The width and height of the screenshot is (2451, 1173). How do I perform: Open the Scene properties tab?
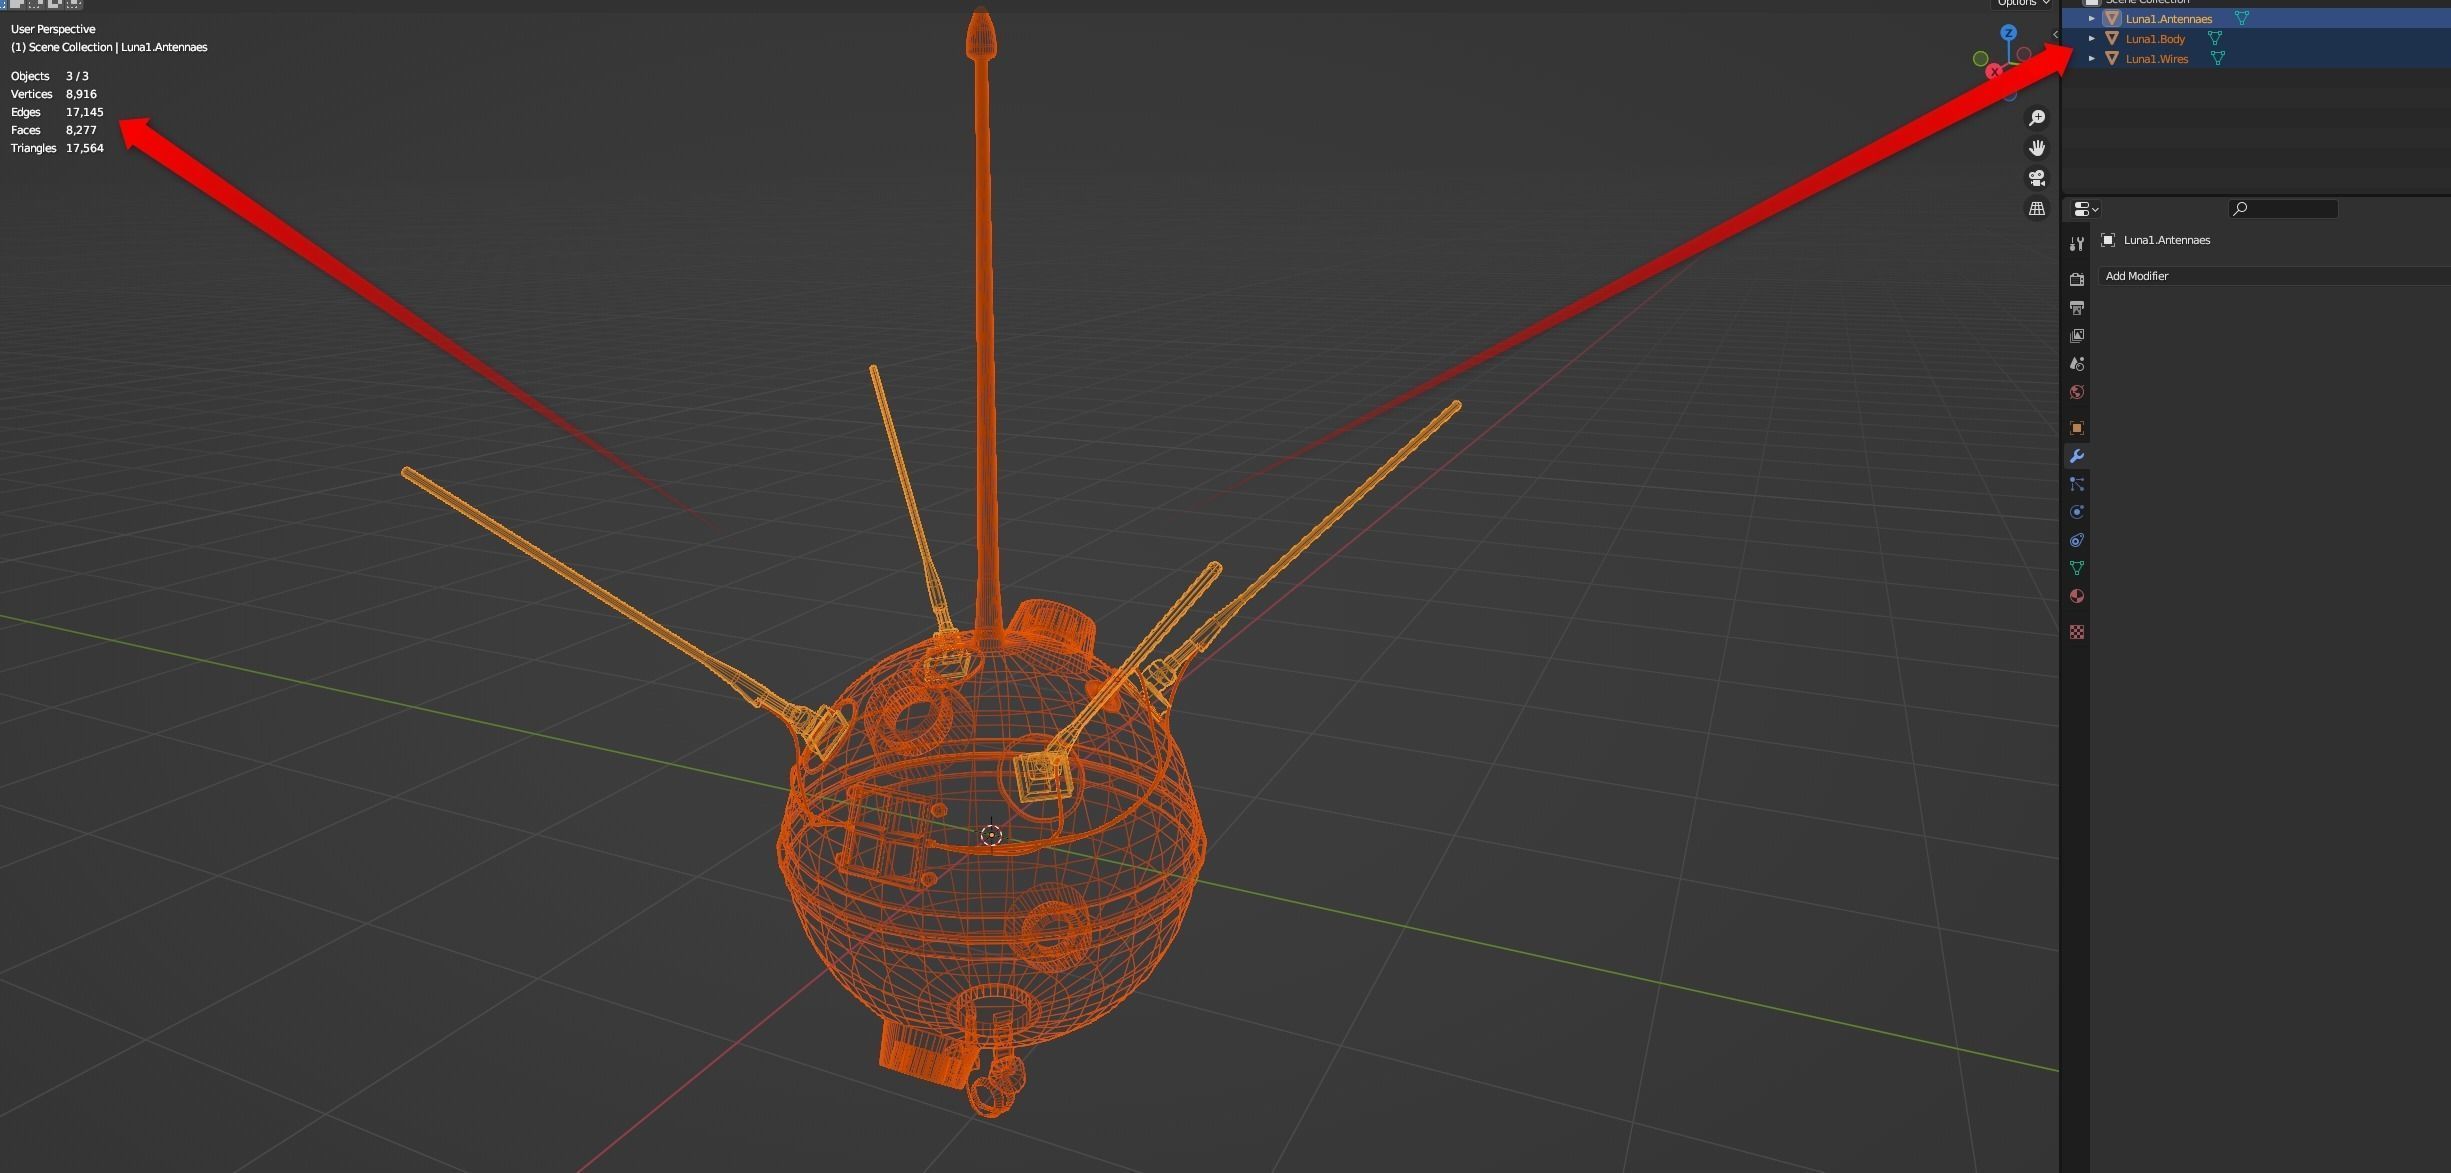2077,363
